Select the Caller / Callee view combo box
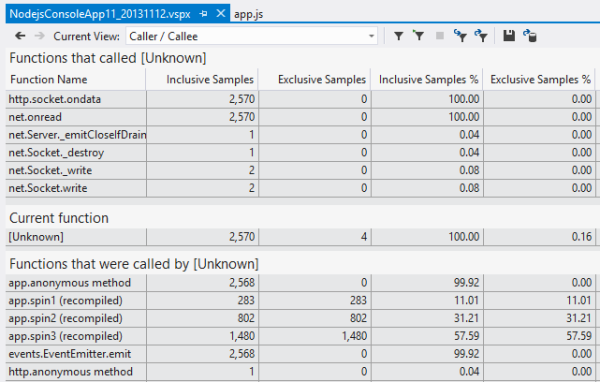This screenshot has width=600, height=382. (251, 36)
